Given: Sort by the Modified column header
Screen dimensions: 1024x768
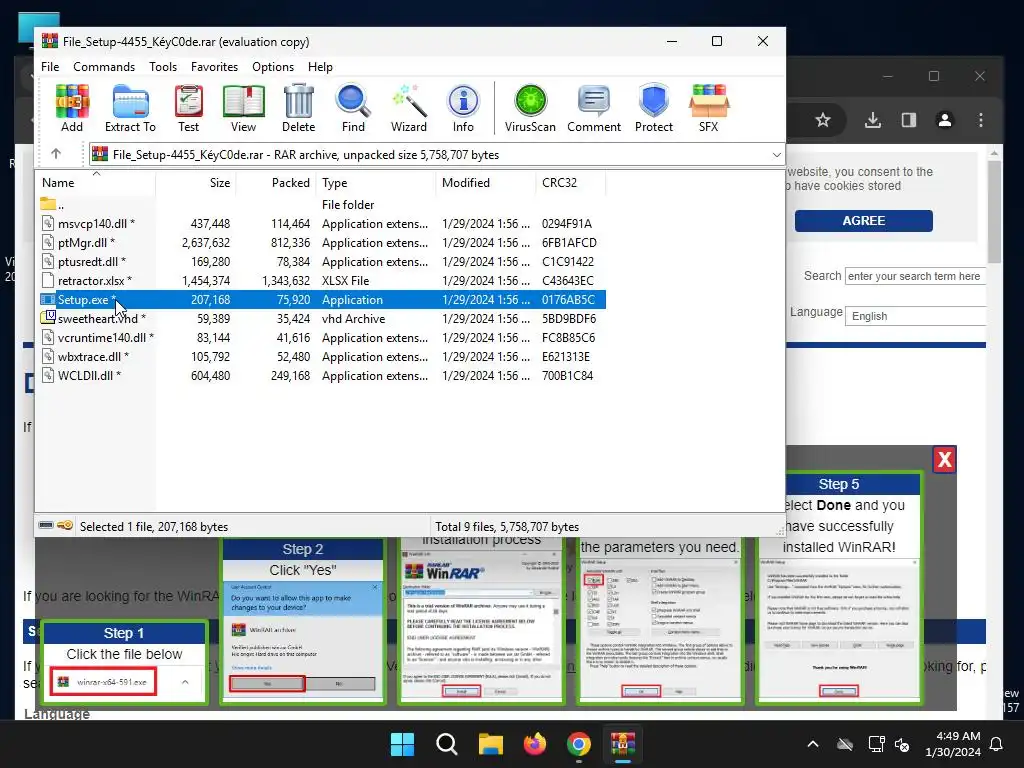Looking at the screenshot, I should [x=486, y=183].
